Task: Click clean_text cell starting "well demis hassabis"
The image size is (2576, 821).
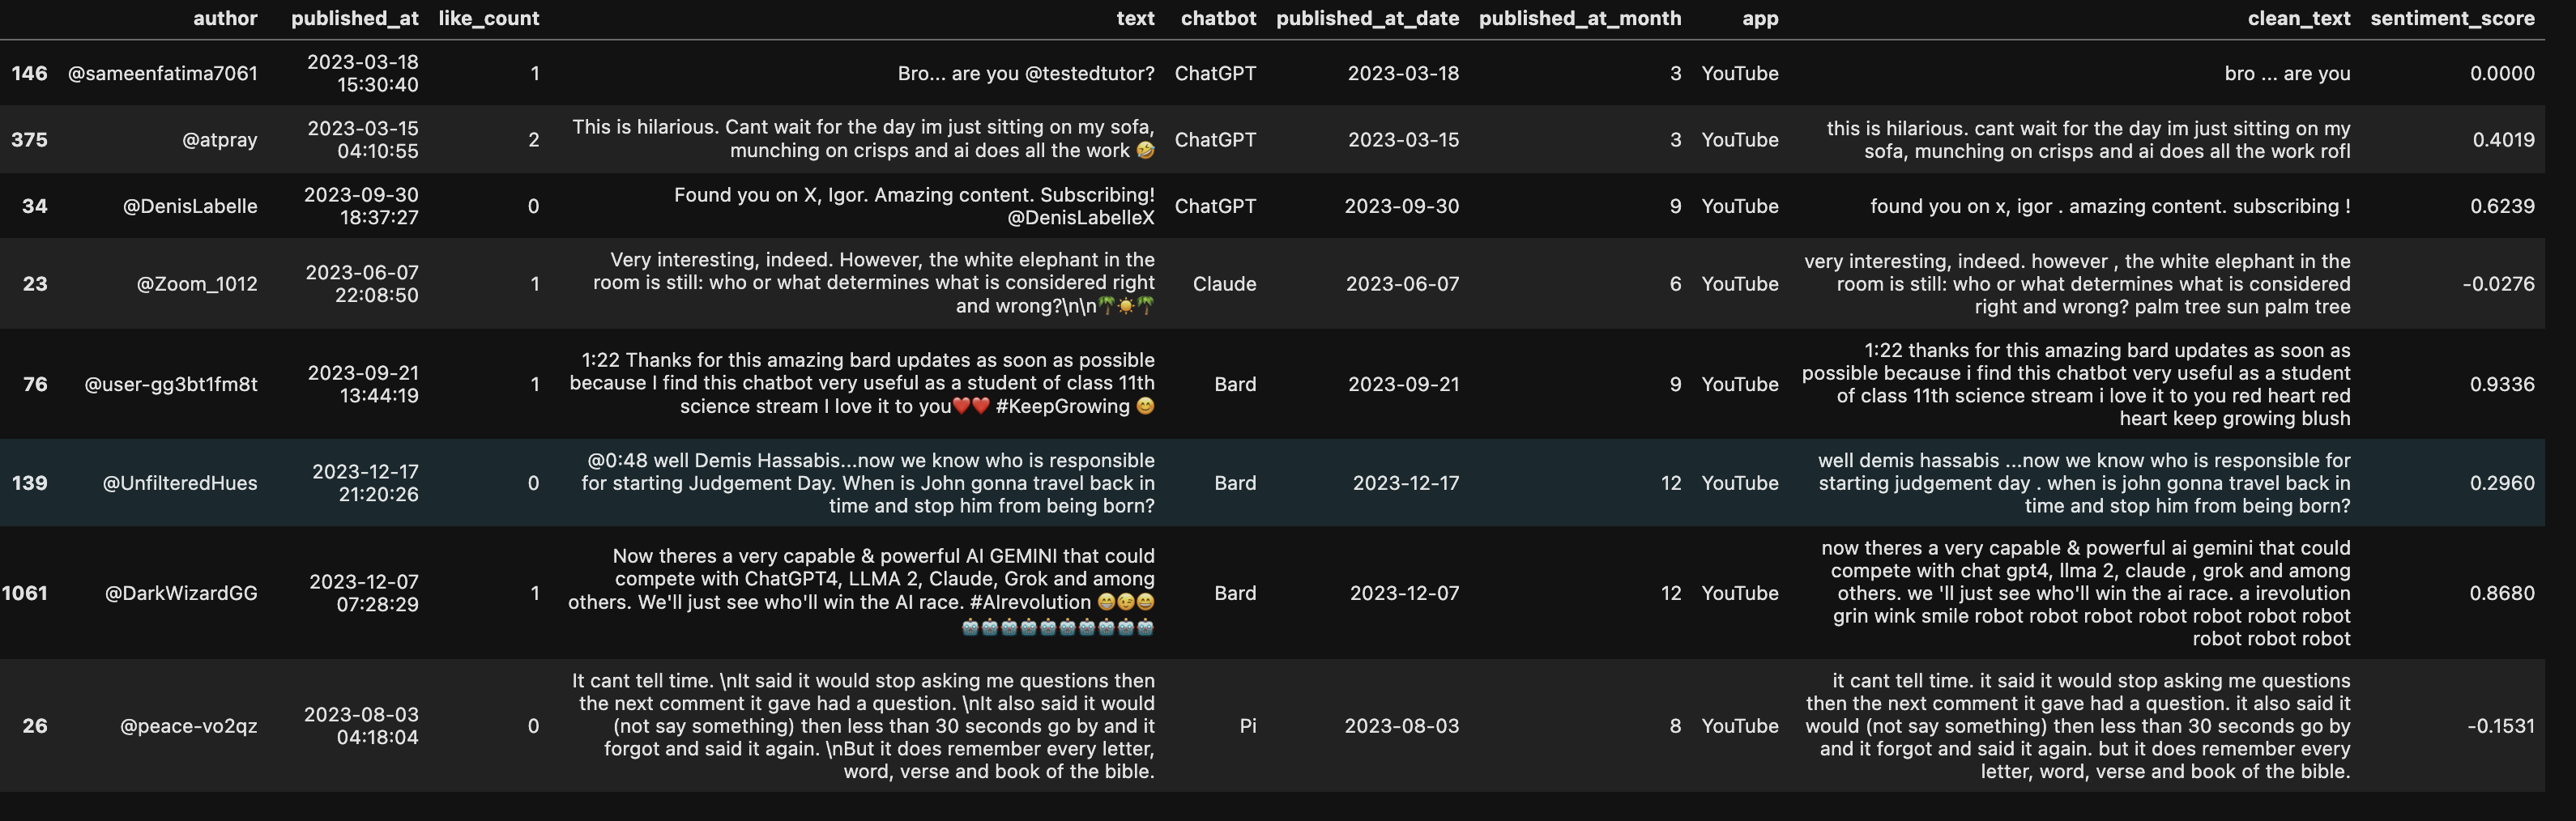Action: click(x=2084, y=483)
